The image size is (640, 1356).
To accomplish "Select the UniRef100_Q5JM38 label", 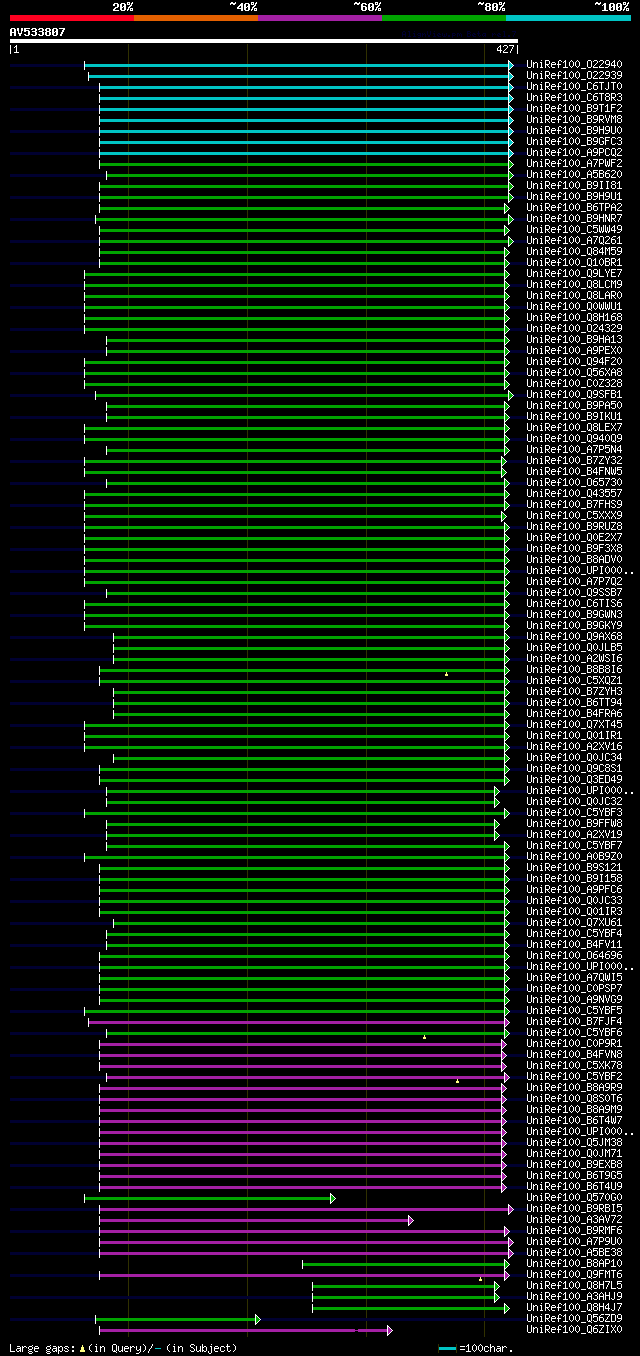I will [574, 1142].
